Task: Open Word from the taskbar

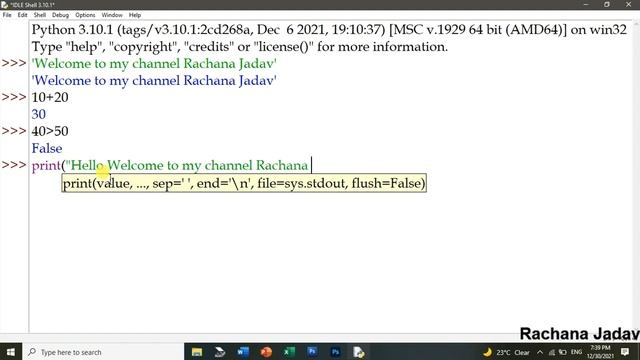Action: pyautogui.click(x=243, y=352)
